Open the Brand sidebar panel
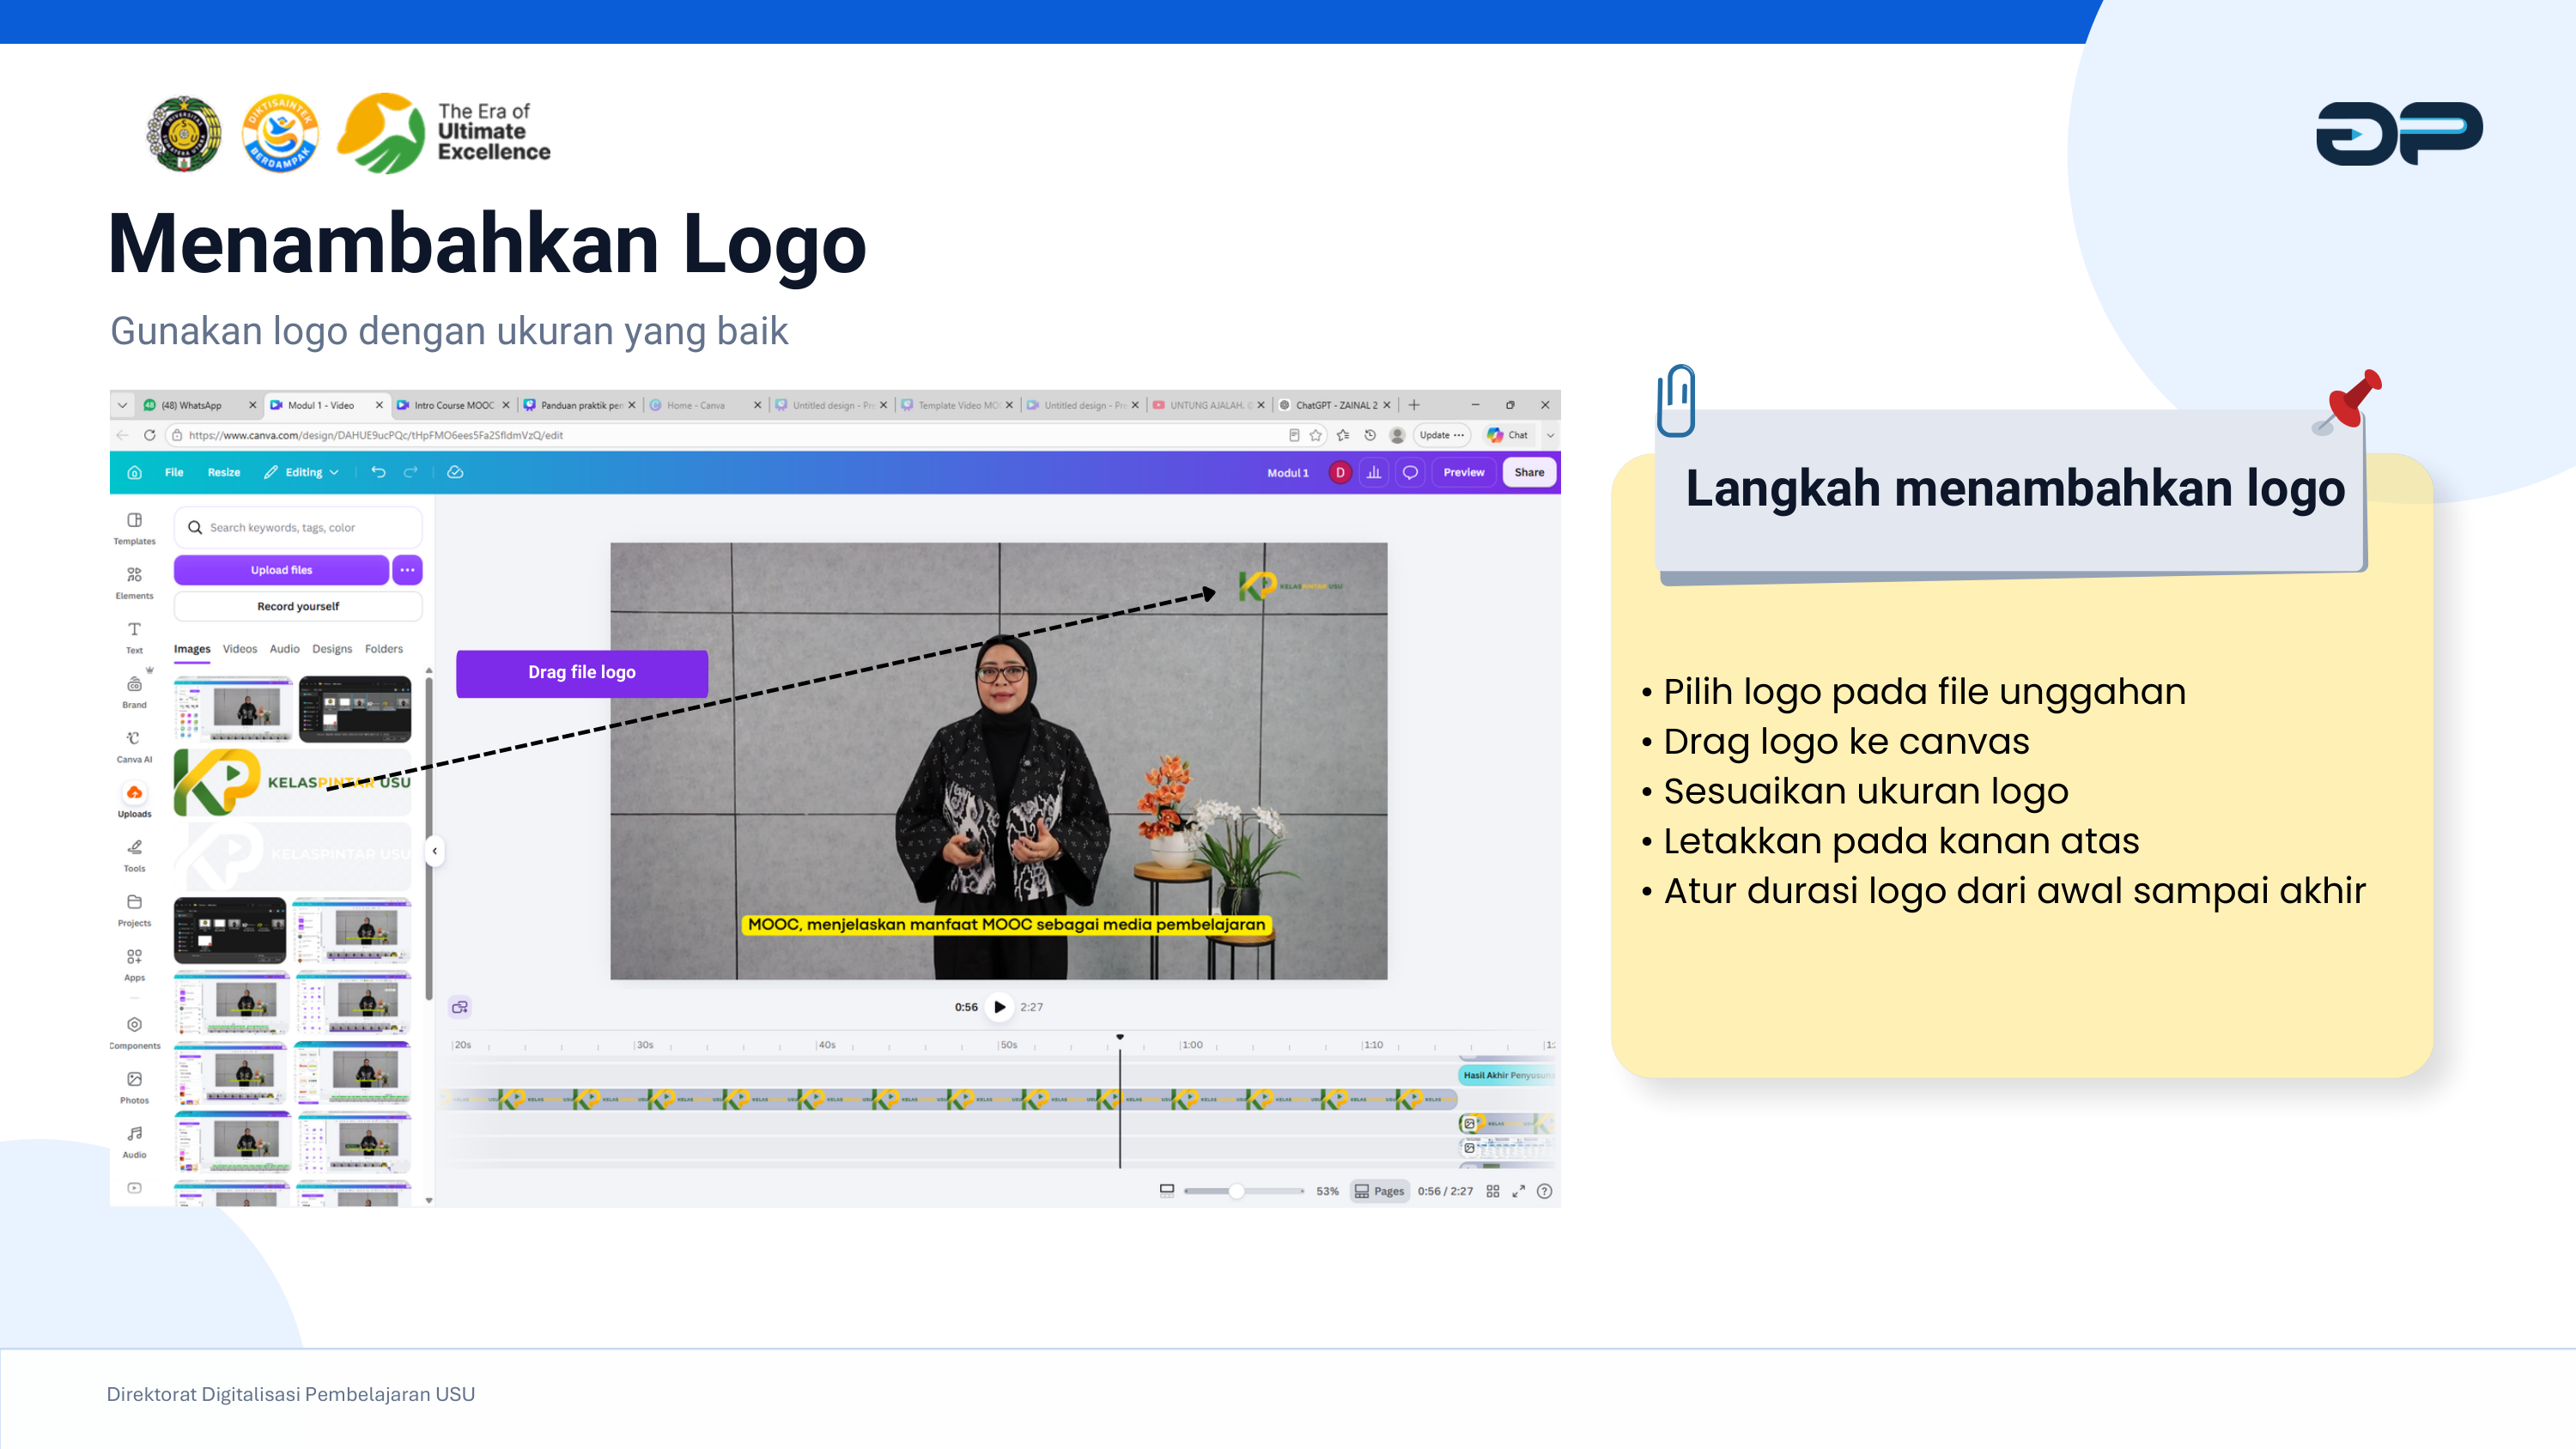Viewport: 2576px width, 1449px height. click(x=134, y=692)
